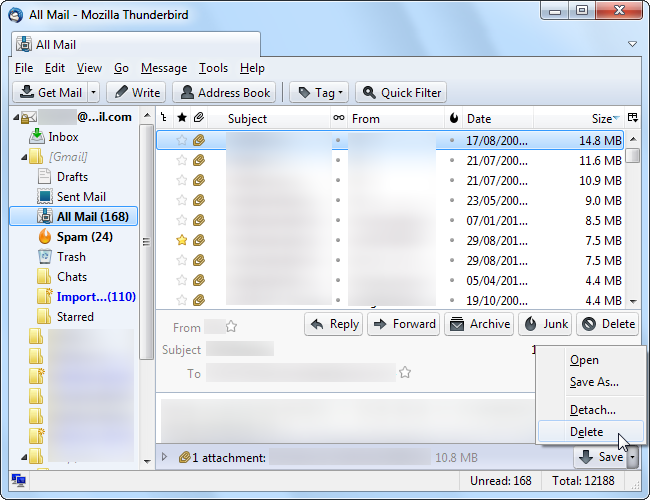This screenshot has width=650, height=500.
Task: Collapse the mail account tree
Action: (x=16, y=118)
